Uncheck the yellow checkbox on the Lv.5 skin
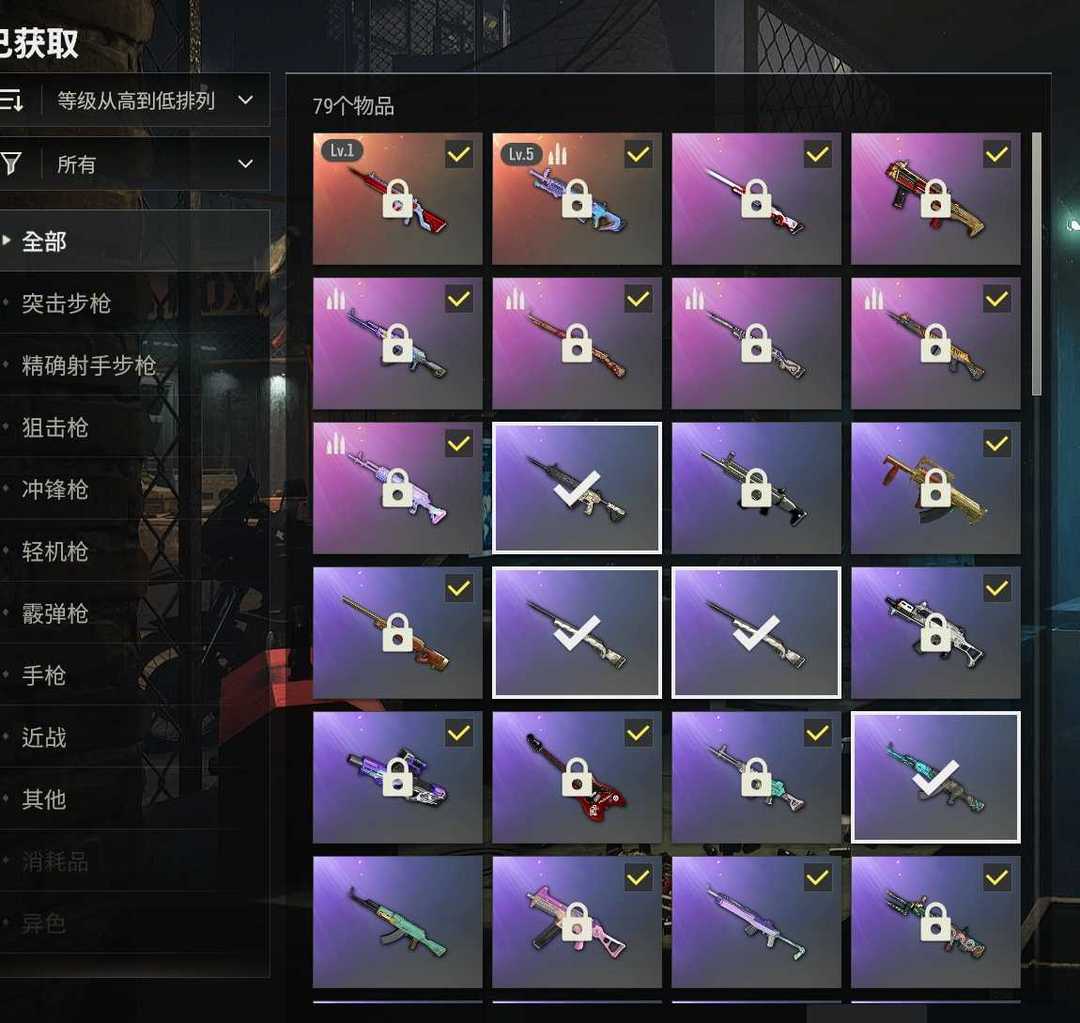This screenshot has height=1023, width=1080. pyautogui.click(x=638, y=154)
